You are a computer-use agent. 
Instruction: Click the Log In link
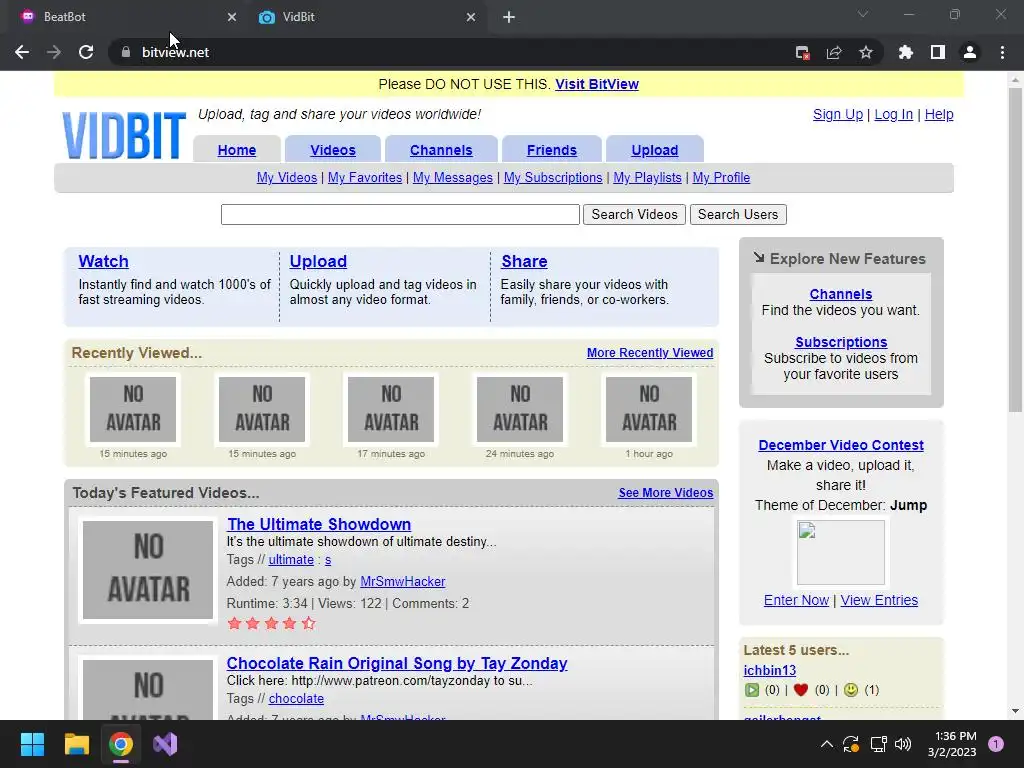point(893,114)
